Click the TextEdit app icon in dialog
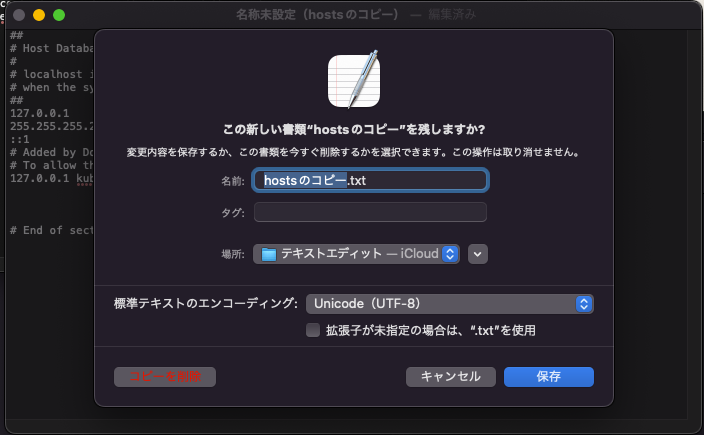The width and height of the screenshot is (704, 435). (354, 79)
